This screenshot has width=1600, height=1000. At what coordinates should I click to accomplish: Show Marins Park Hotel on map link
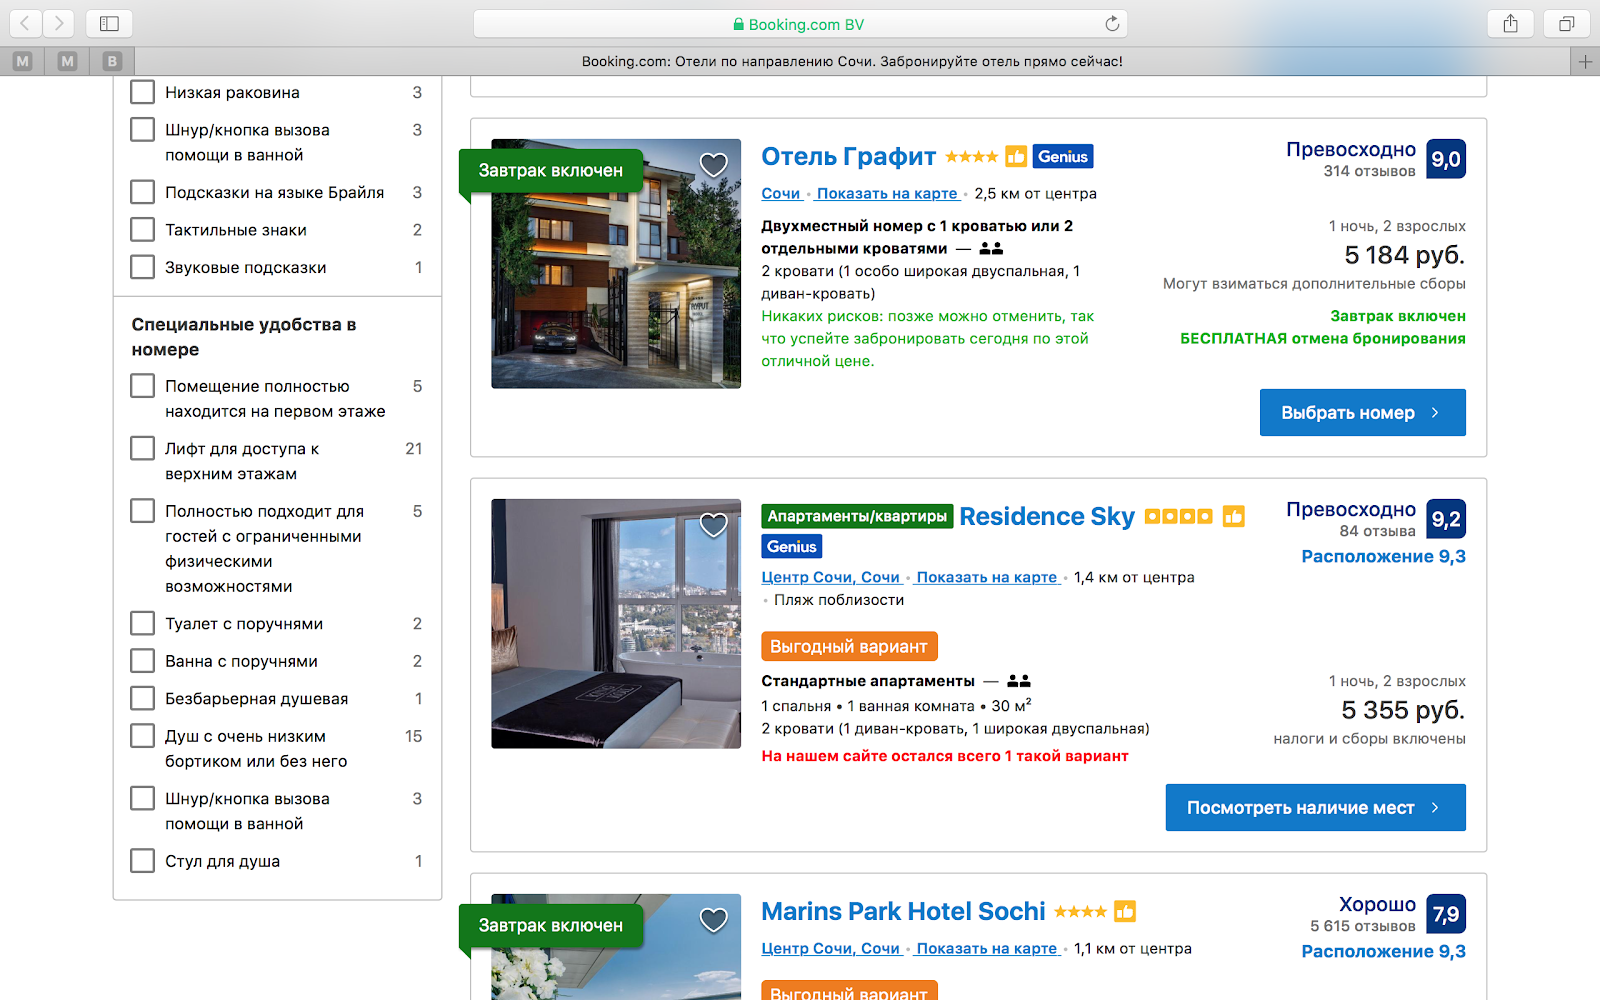click(x=988, y=949)
